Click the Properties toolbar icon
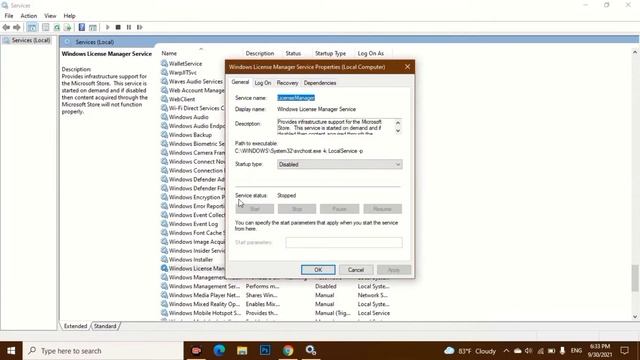640x360 pixels. (x=45, y=27)
